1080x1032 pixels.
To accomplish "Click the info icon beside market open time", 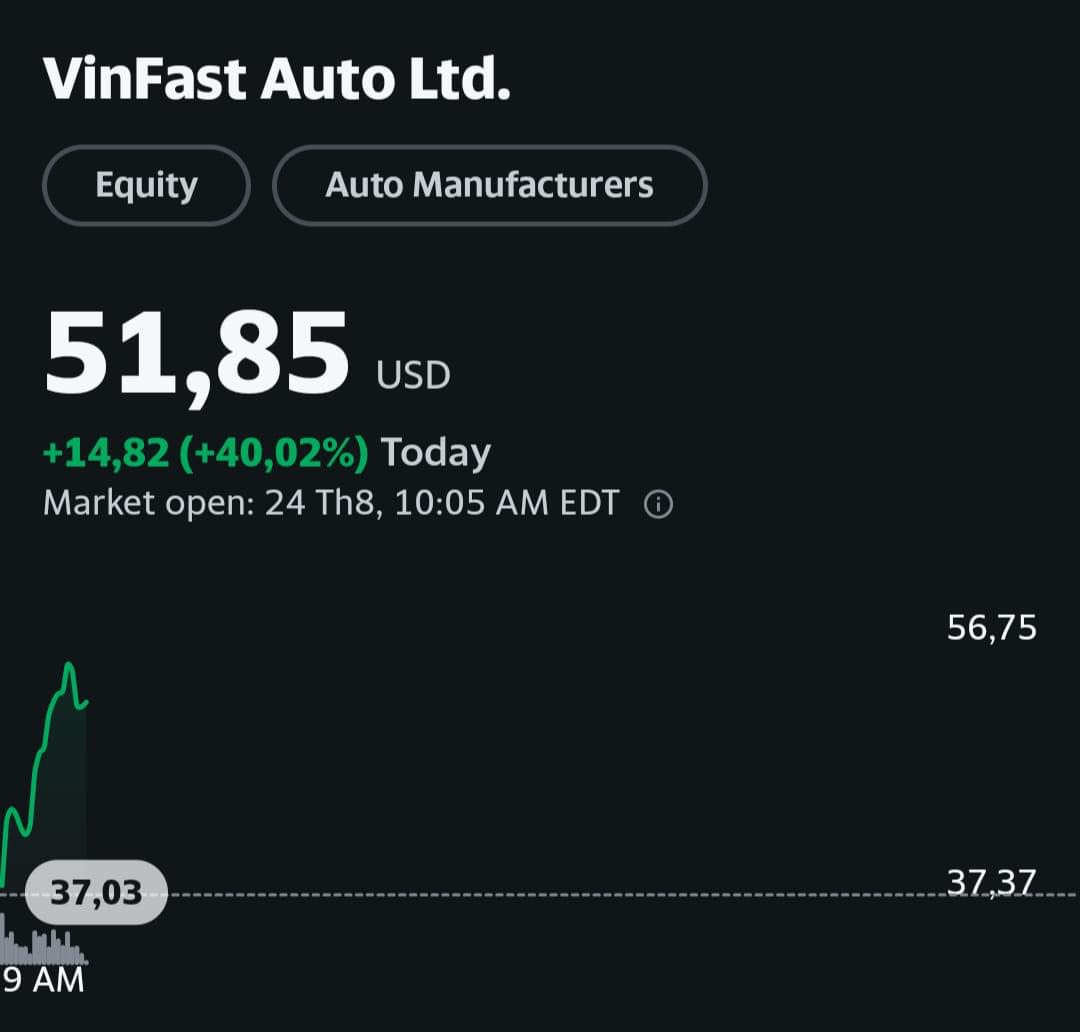I will 658,505.
